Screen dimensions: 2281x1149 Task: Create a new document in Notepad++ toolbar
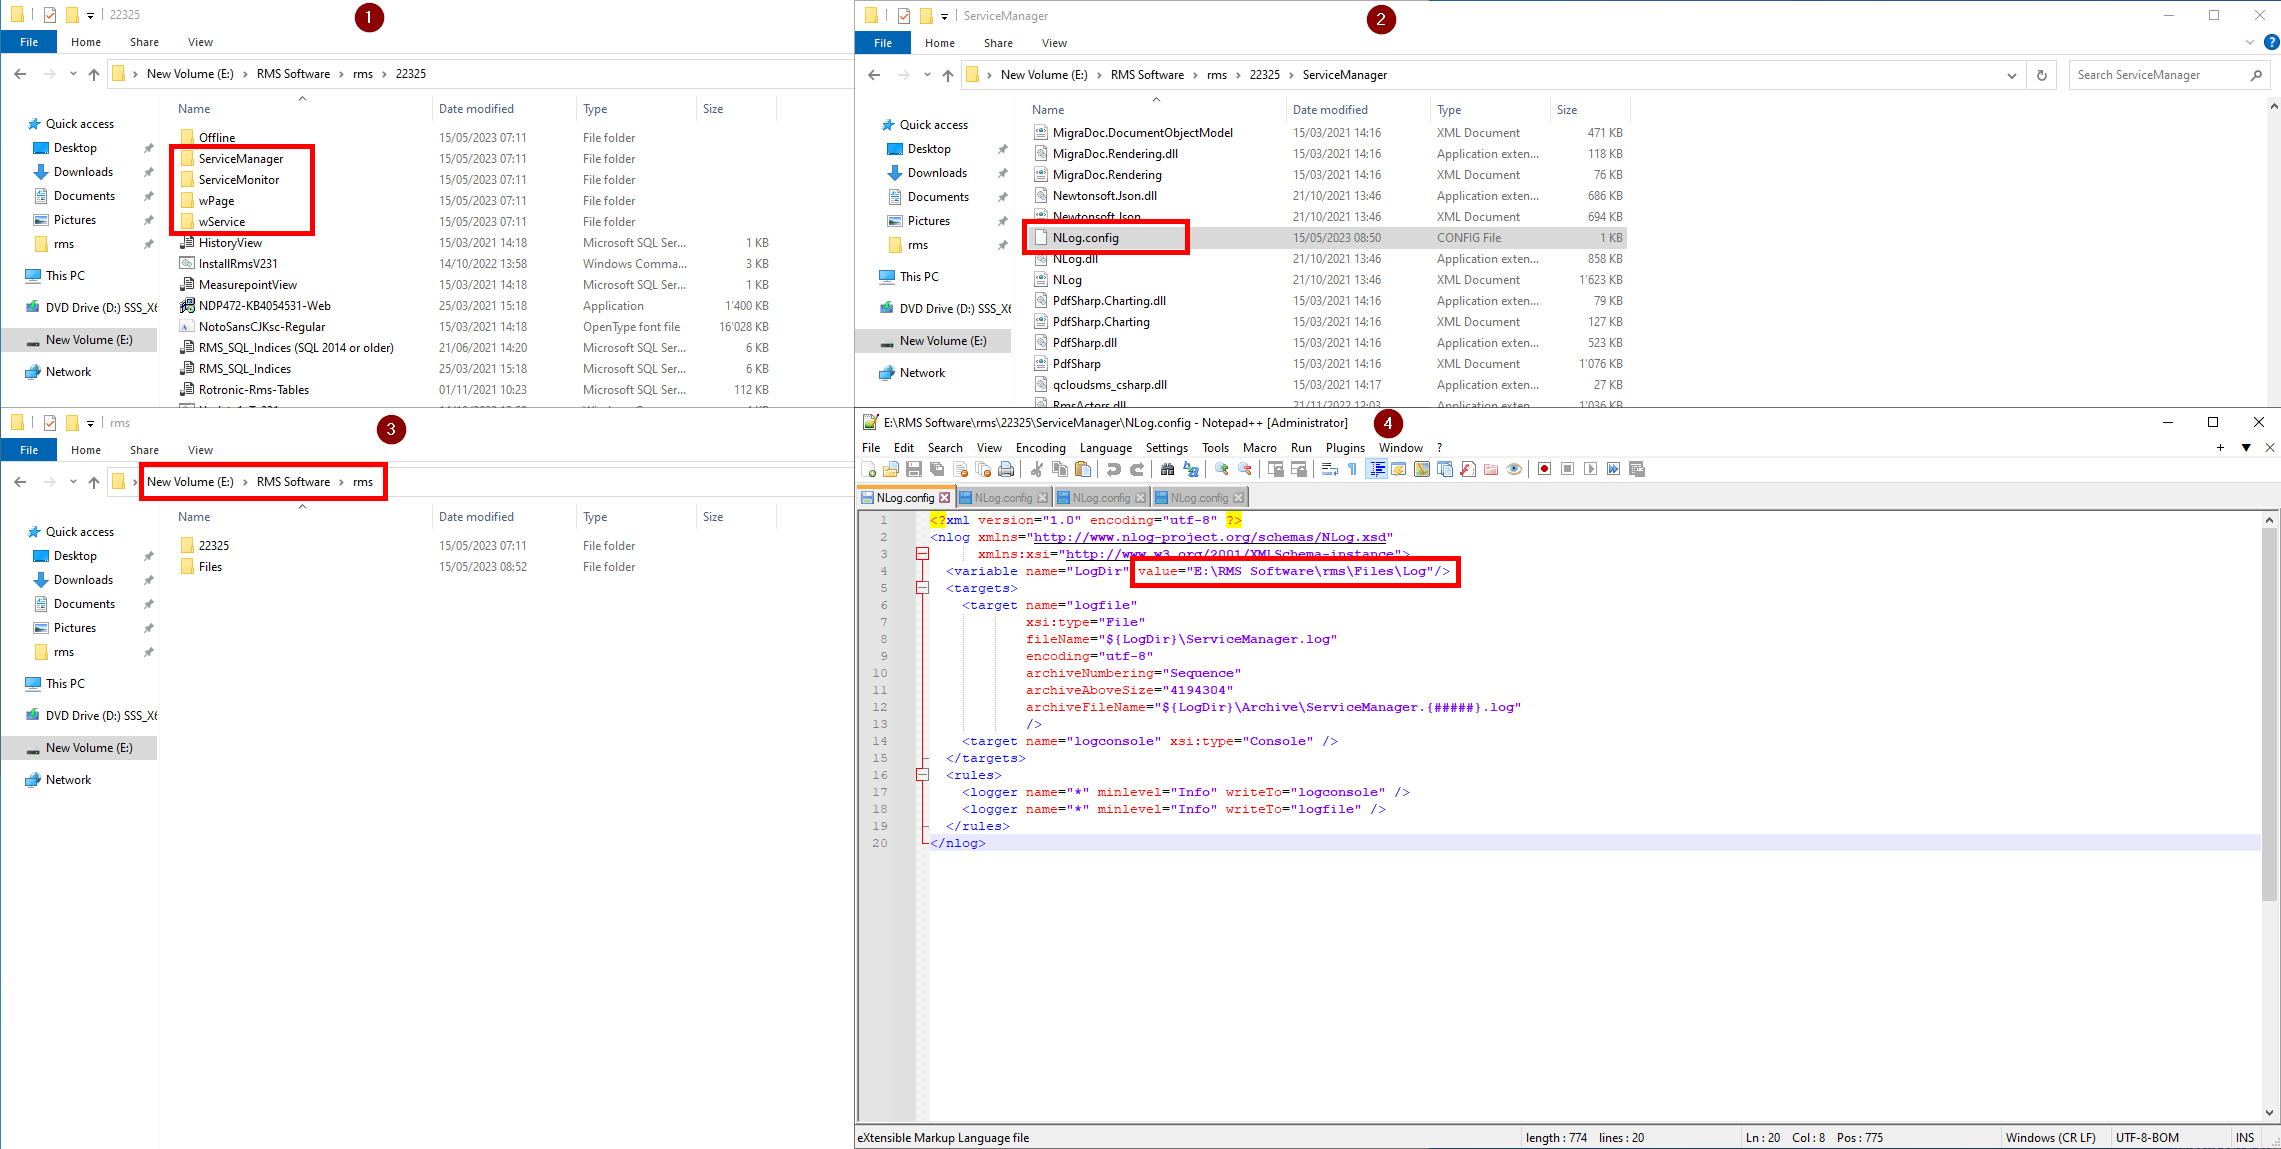coord(868,469)
